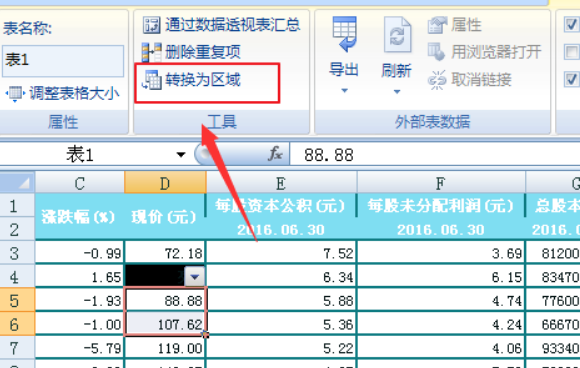The image size is (580, 368).
Task: Click 调整表格大小
Action: (74, 93)
